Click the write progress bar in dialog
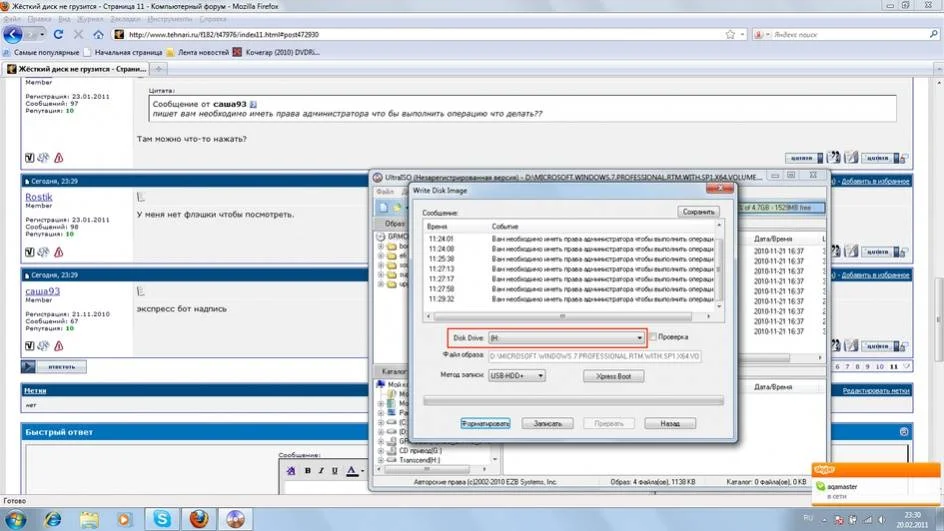 (573, 400)
